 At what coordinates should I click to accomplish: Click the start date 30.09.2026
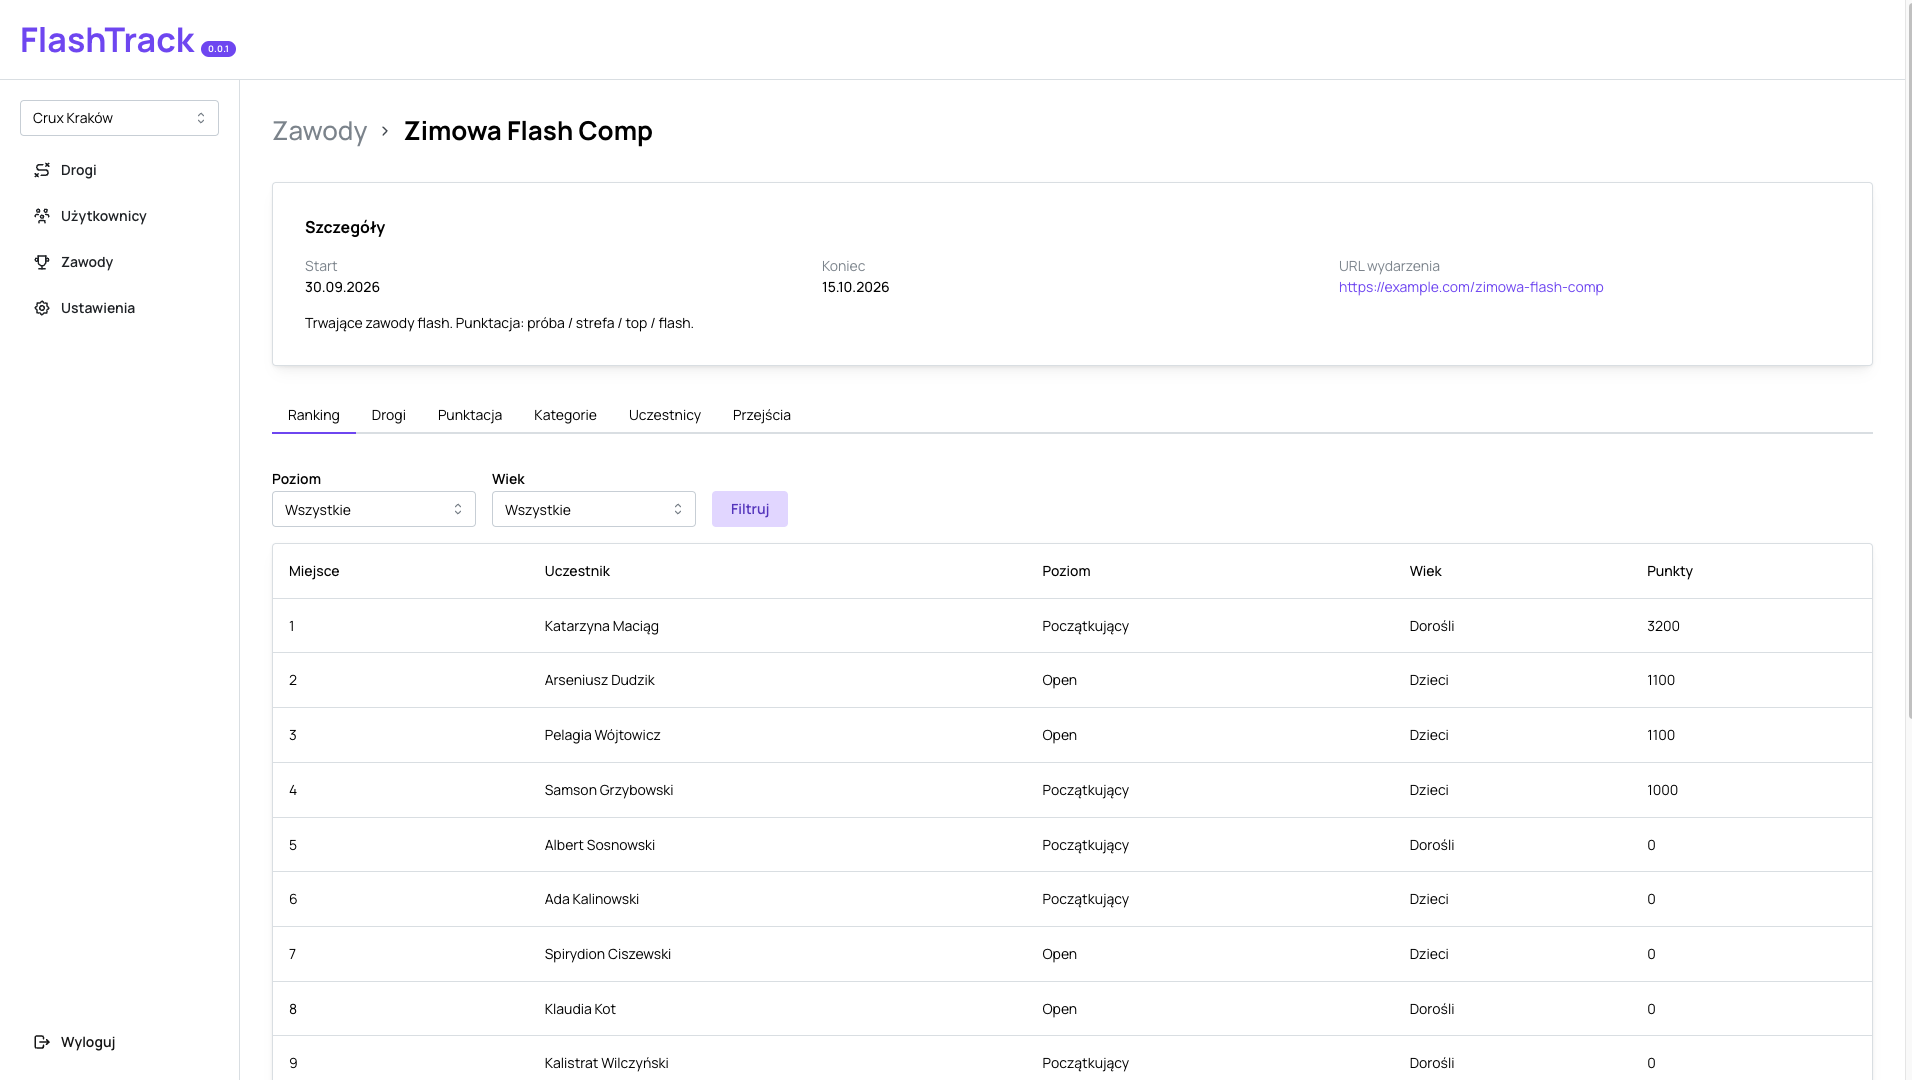(342, 287)
